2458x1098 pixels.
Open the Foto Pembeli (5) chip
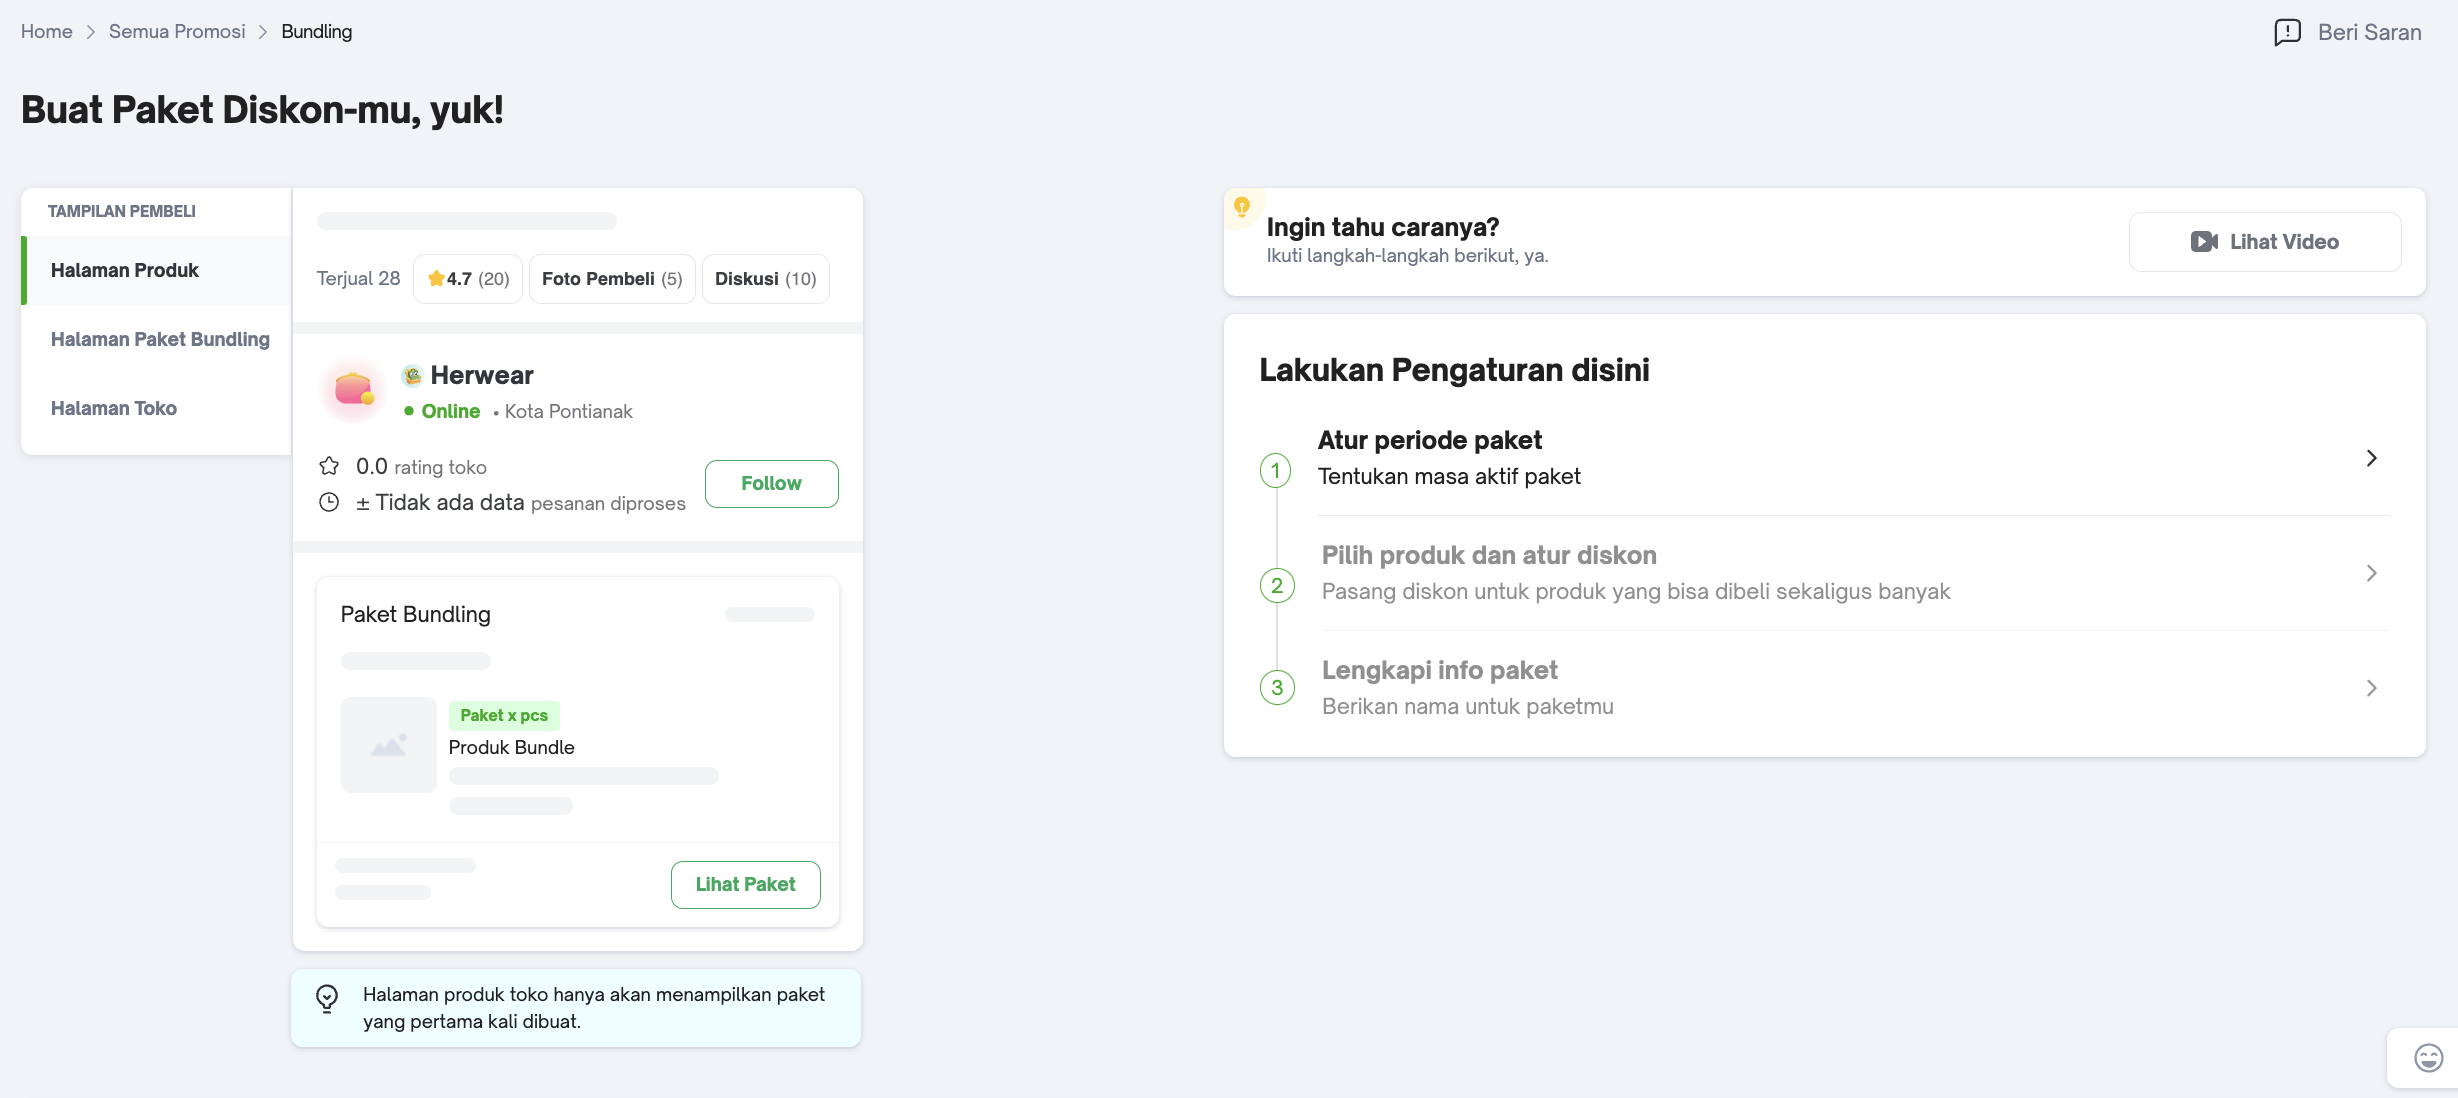point(611,279)
